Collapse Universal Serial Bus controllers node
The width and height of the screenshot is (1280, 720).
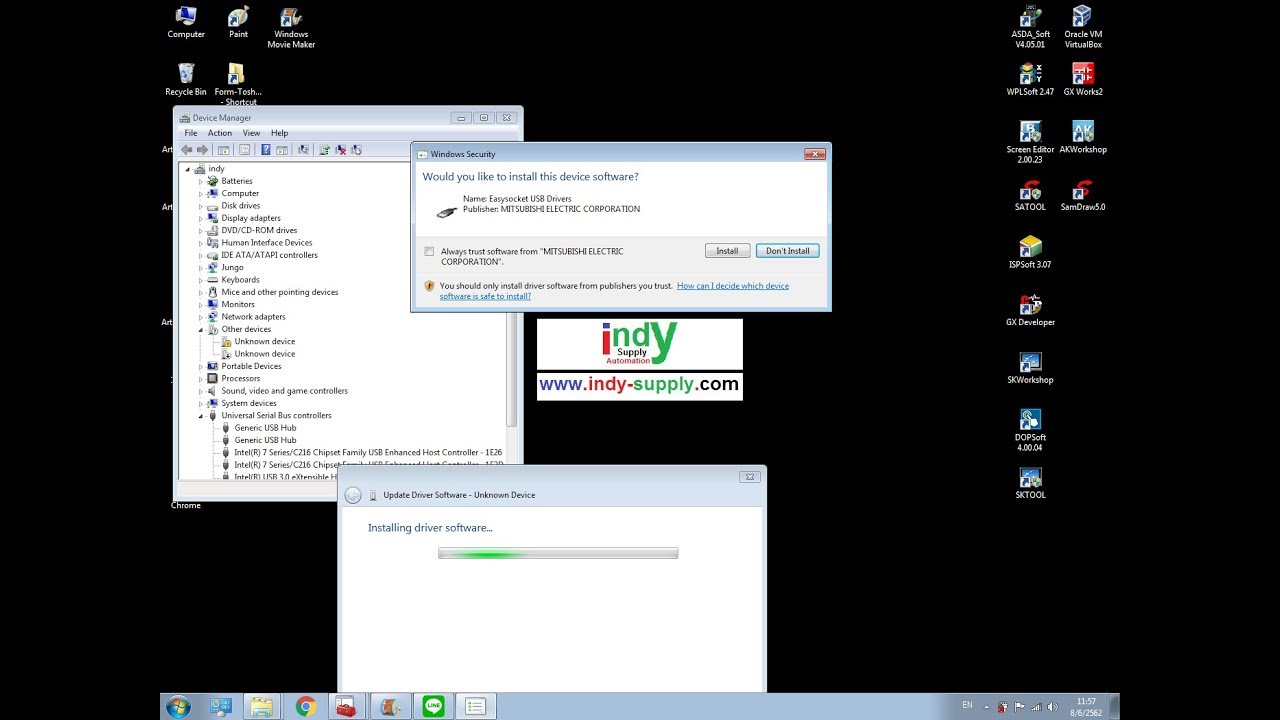pos(200,416)
